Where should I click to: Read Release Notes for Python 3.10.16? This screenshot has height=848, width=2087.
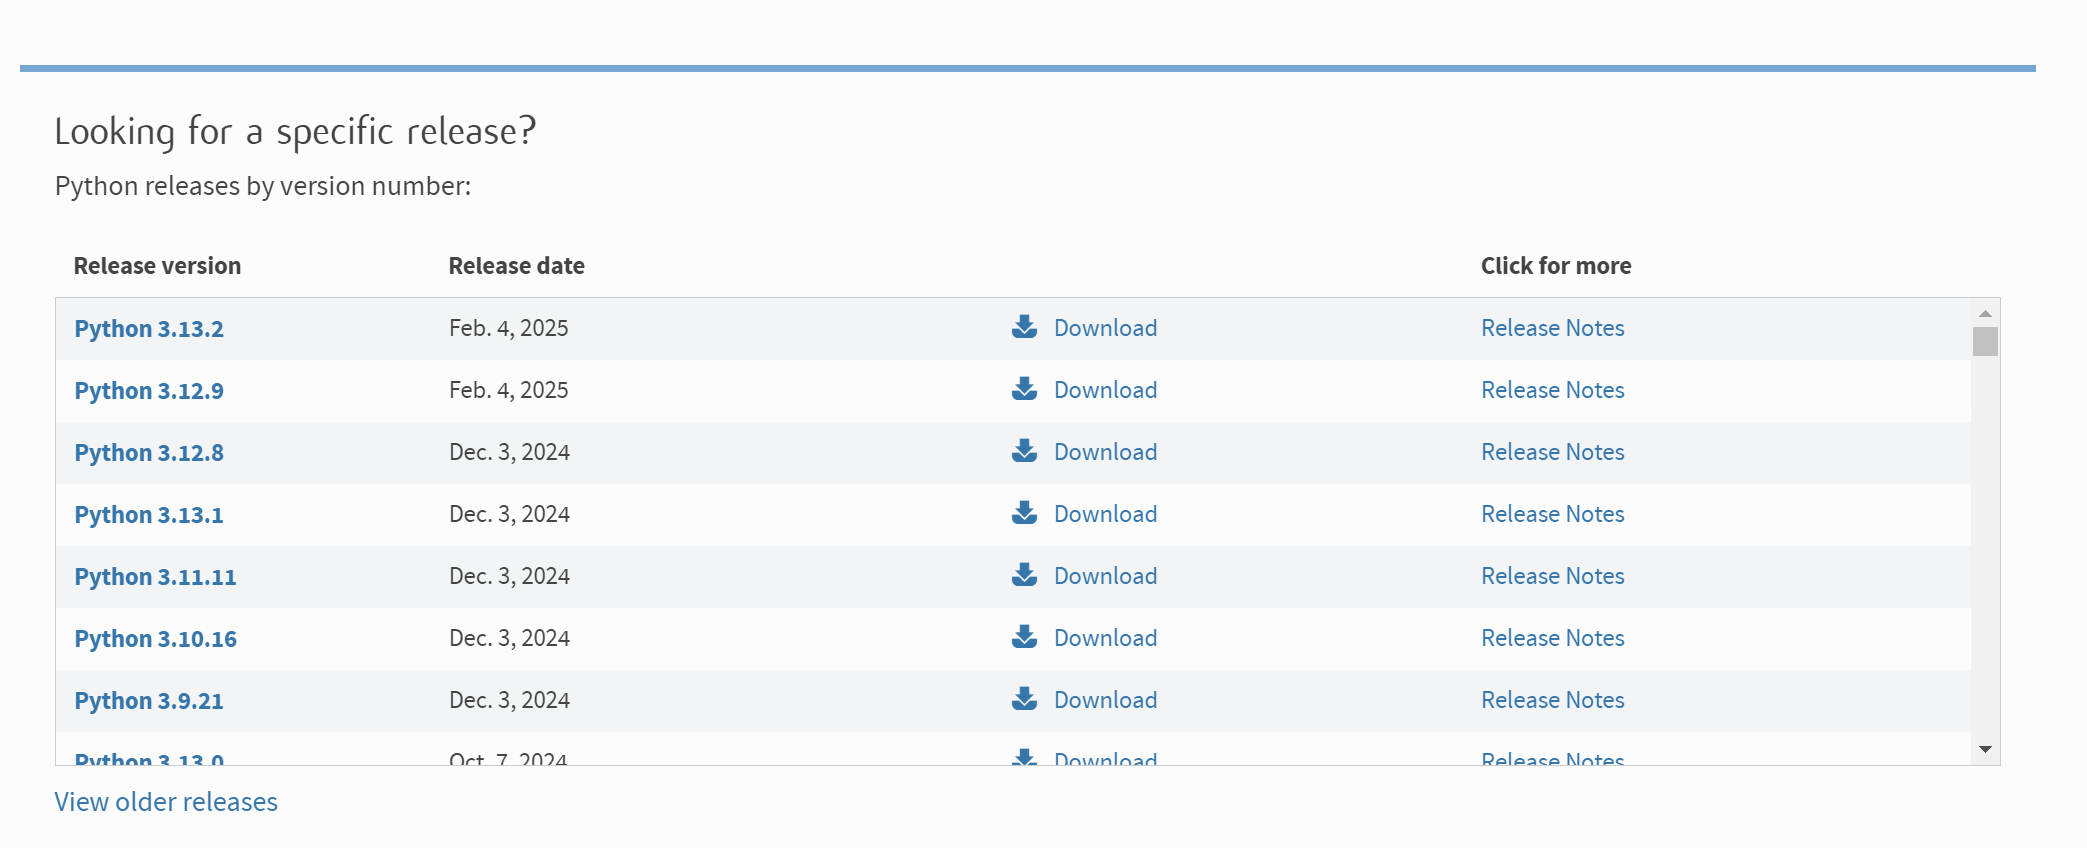1552,638
